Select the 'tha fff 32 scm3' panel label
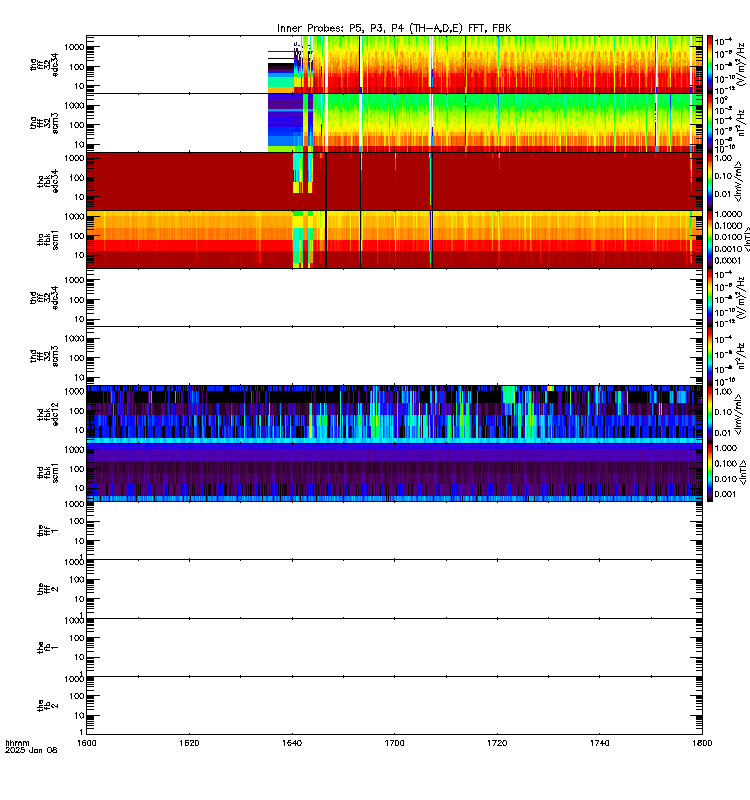The width and height of the screenshot is (750, 800). (x=44, y=123)
